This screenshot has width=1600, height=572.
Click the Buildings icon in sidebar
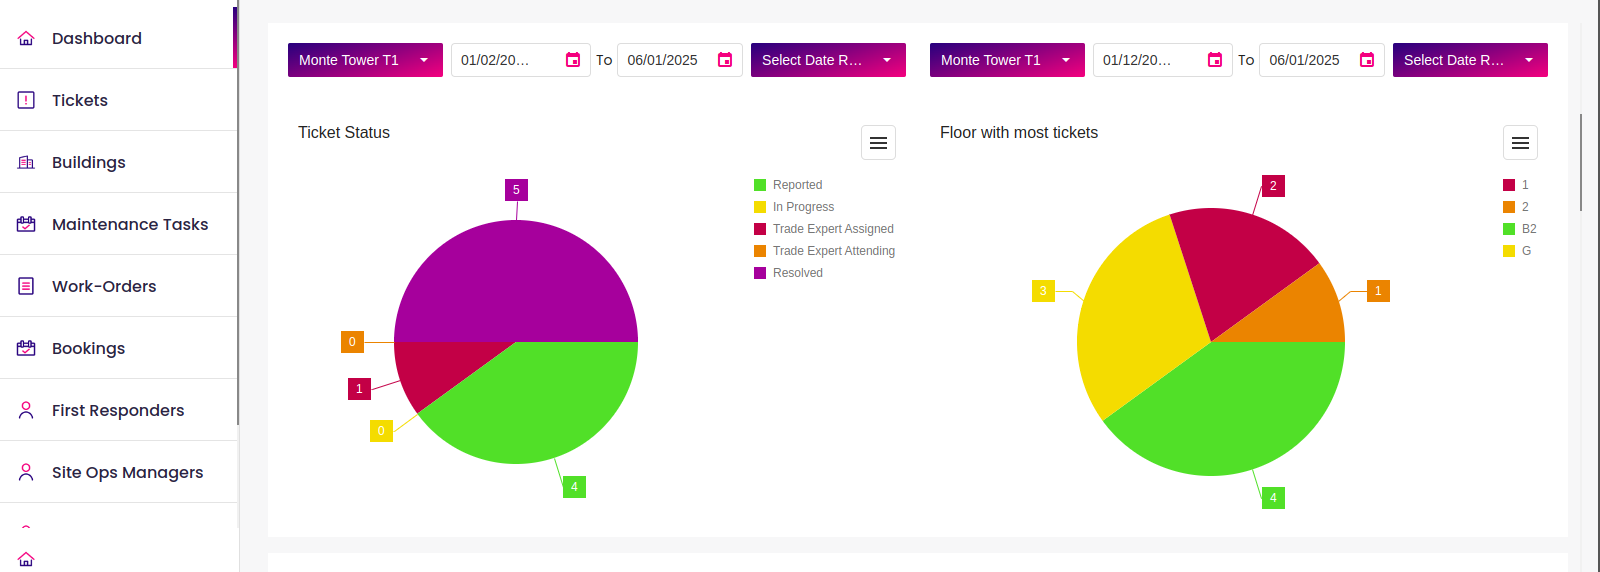pos(26,162)
